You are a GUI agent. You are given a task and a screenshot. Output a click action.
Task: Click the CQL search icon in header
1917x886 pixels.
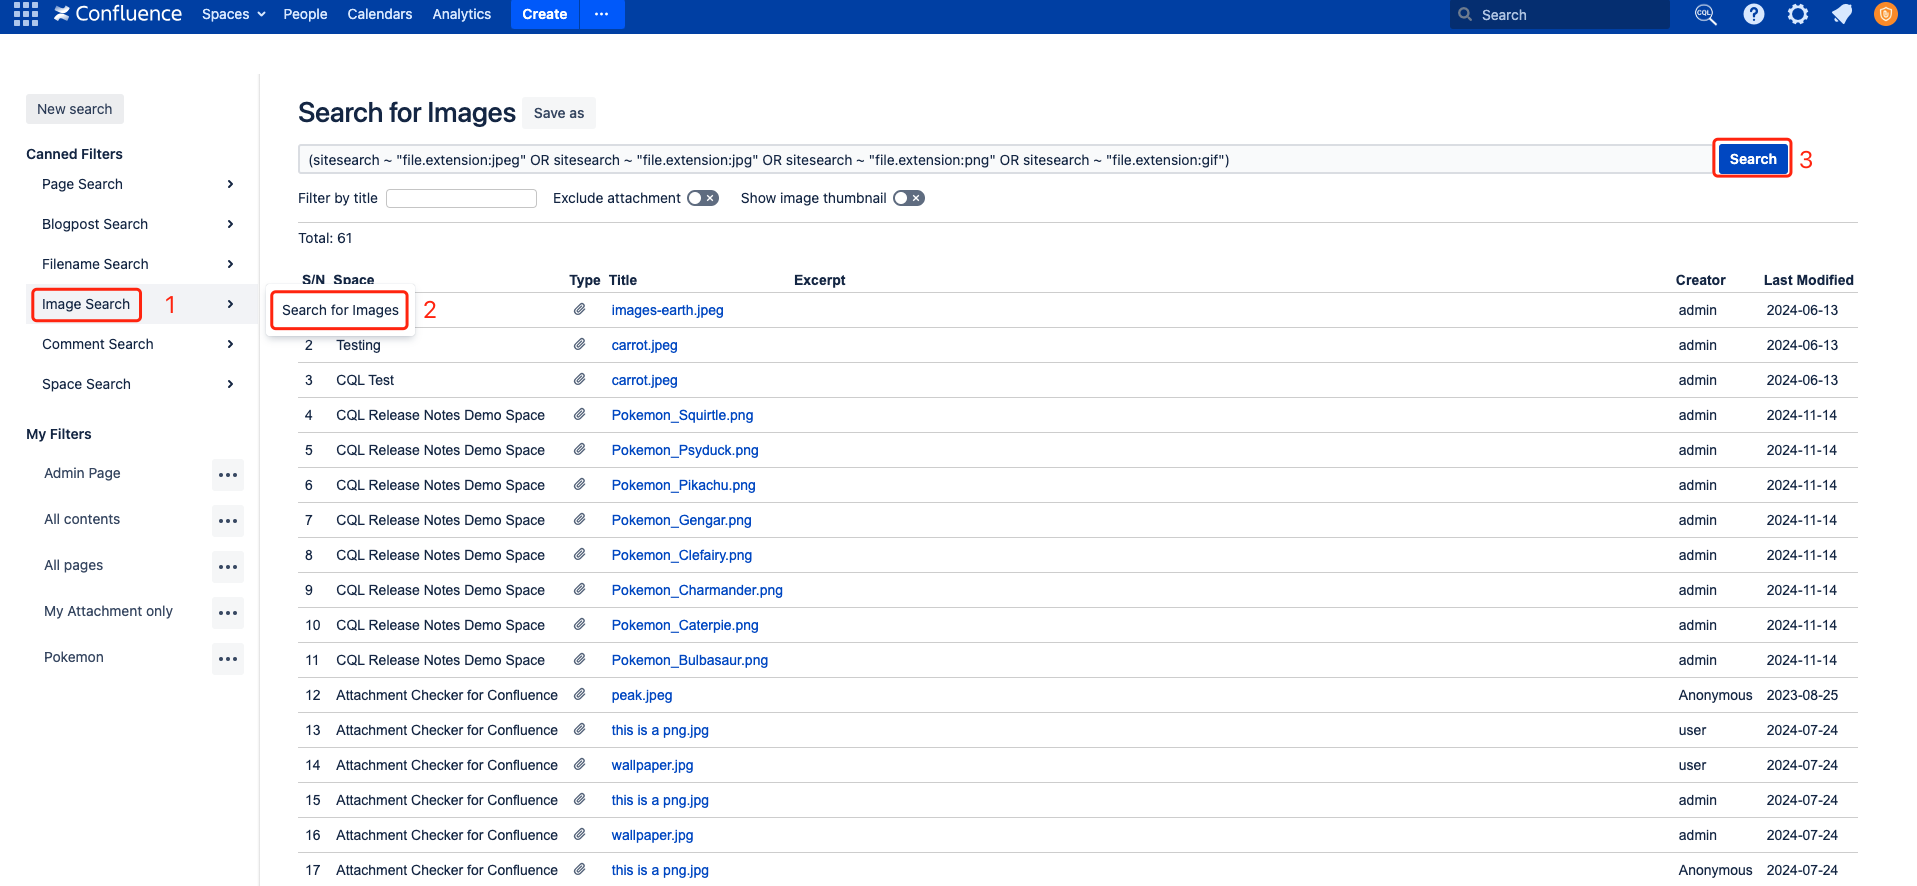1705,14
